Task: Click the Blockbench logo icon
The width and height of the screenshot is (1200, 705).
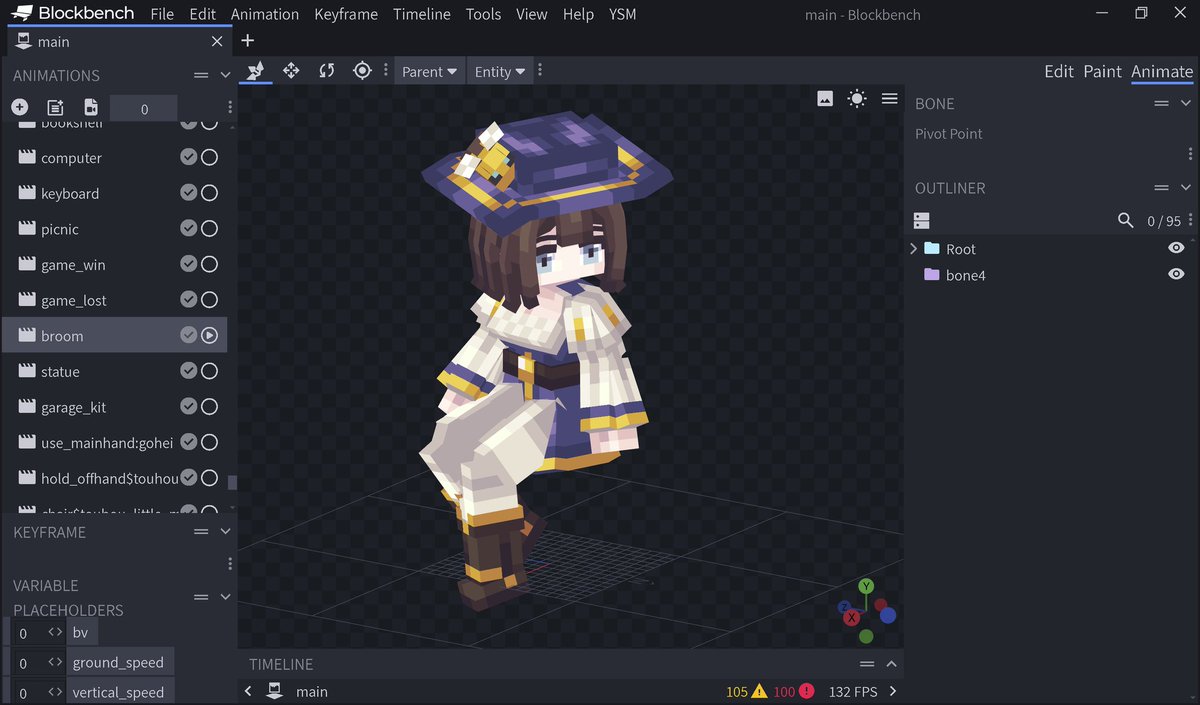Action: click(x=21, y=14)
